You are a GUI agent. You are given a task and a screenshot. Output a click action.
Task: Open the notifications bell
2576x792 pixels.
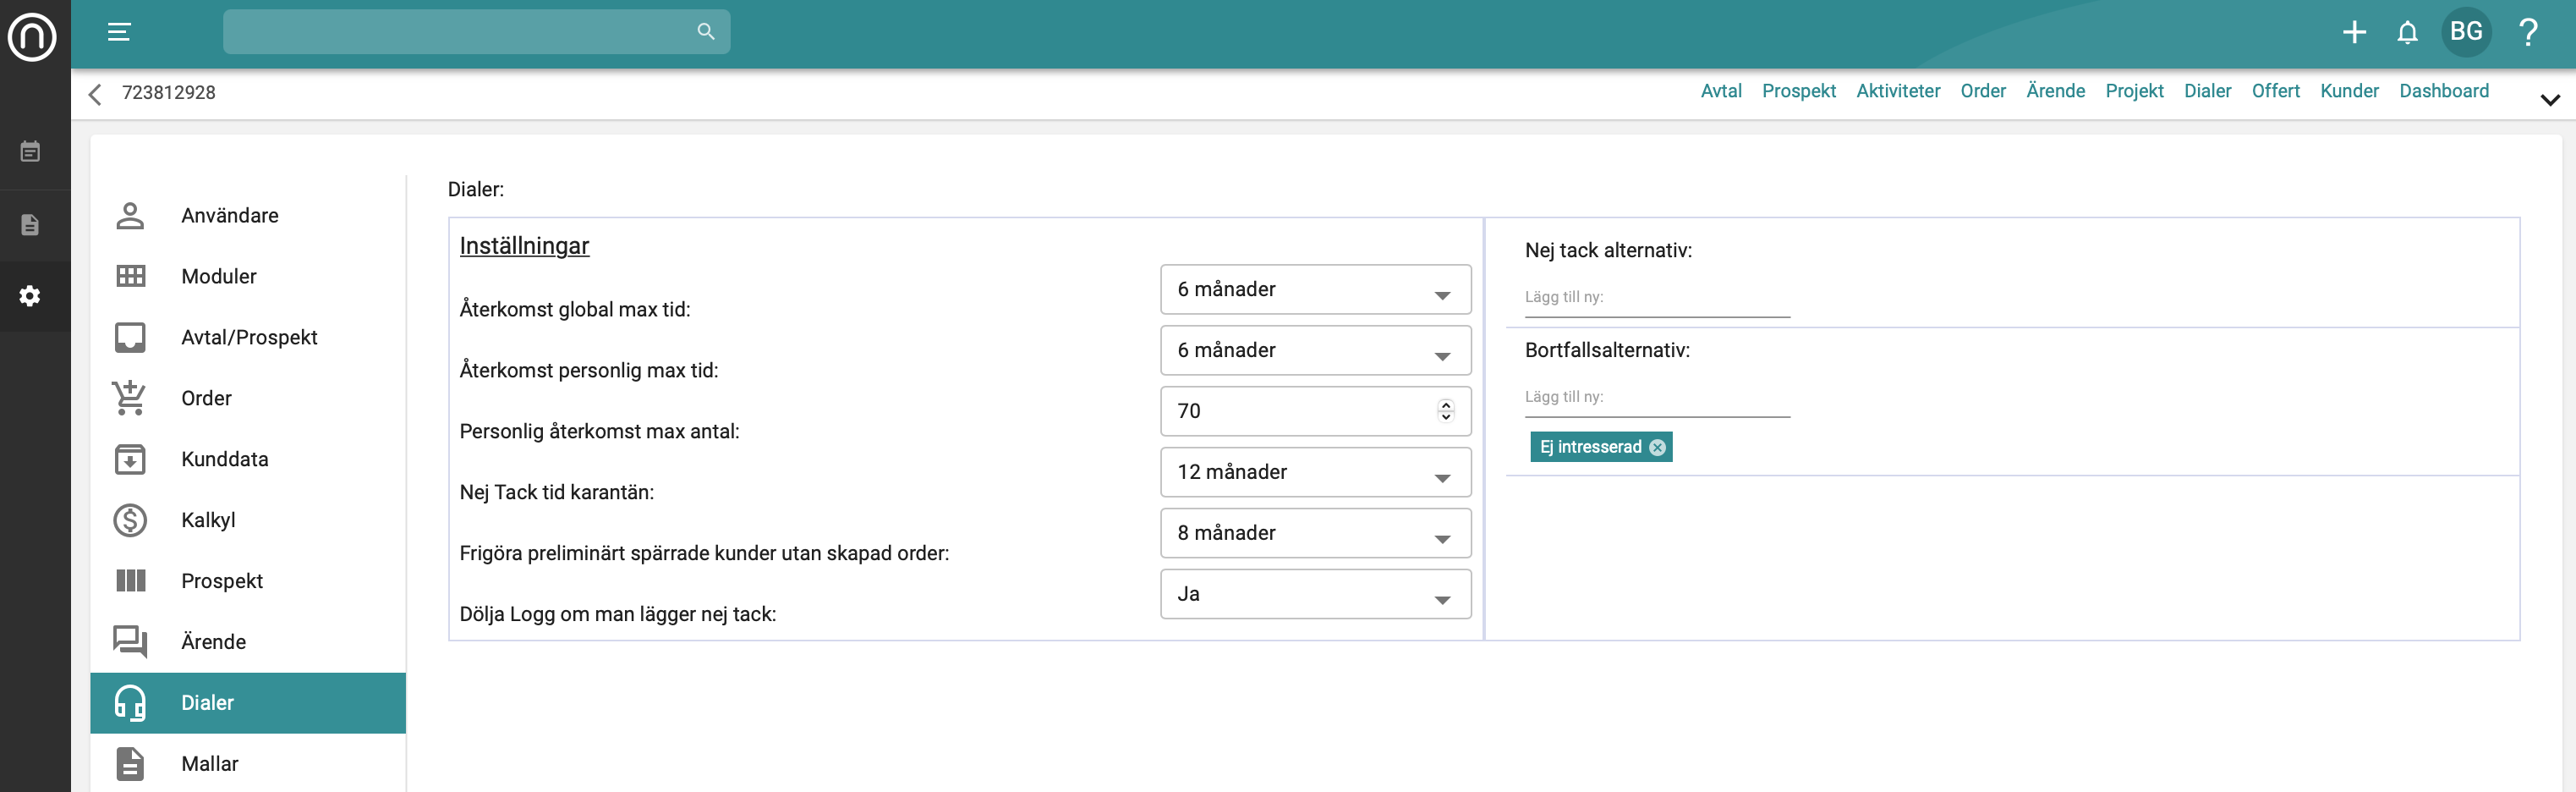pos(2407,32)
